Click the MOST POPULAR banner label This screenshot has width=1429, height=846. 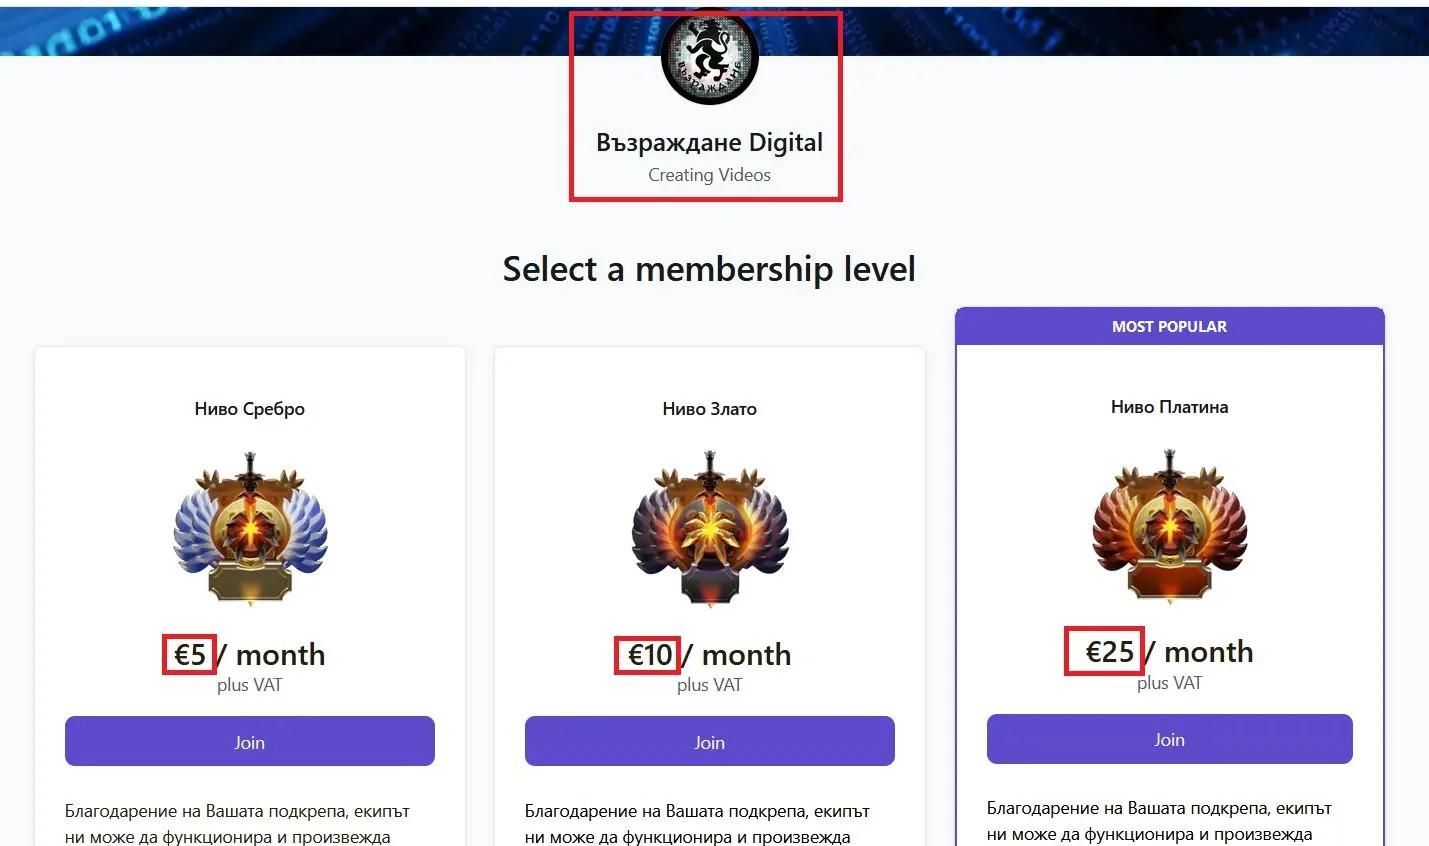click(x=1168, y=326)
